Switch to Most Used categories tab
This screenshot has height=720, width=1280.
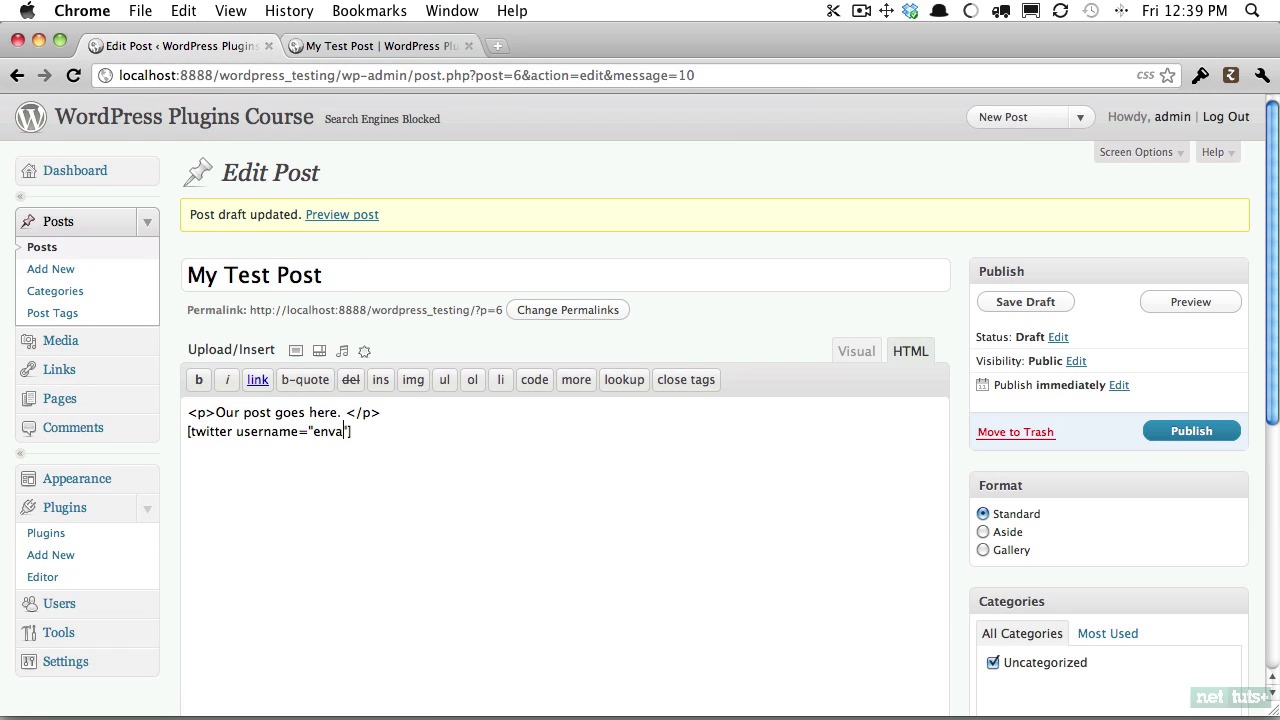click(1107, 634)
